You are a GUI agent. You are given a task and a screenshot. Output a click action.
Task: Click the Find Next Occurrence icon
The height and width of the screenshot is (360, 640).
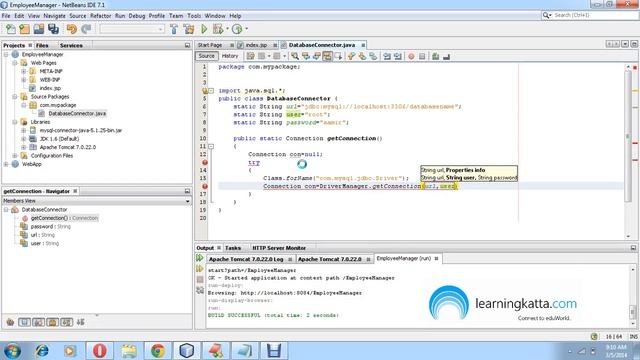[x=316, y=56]
